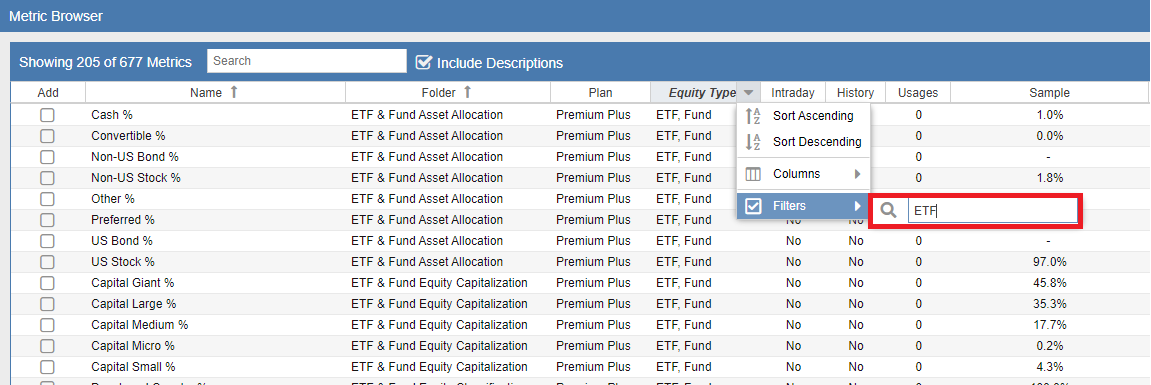
Task: Click the Convertible % metric name
Action: [x=128, y=136]
